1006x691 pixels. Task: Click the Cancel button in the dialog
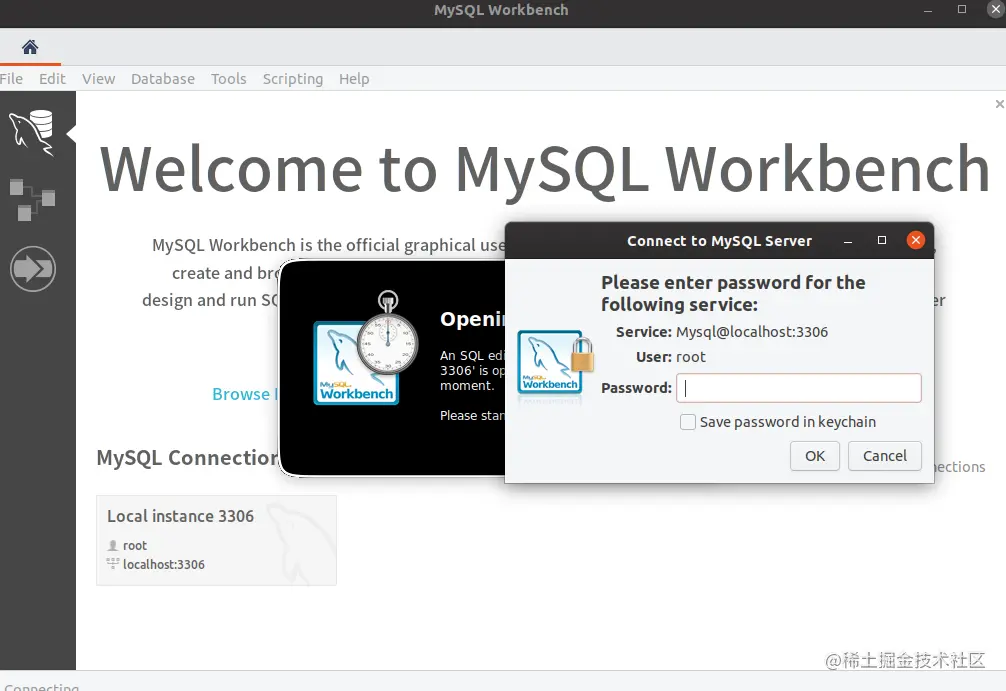(885, 456)
